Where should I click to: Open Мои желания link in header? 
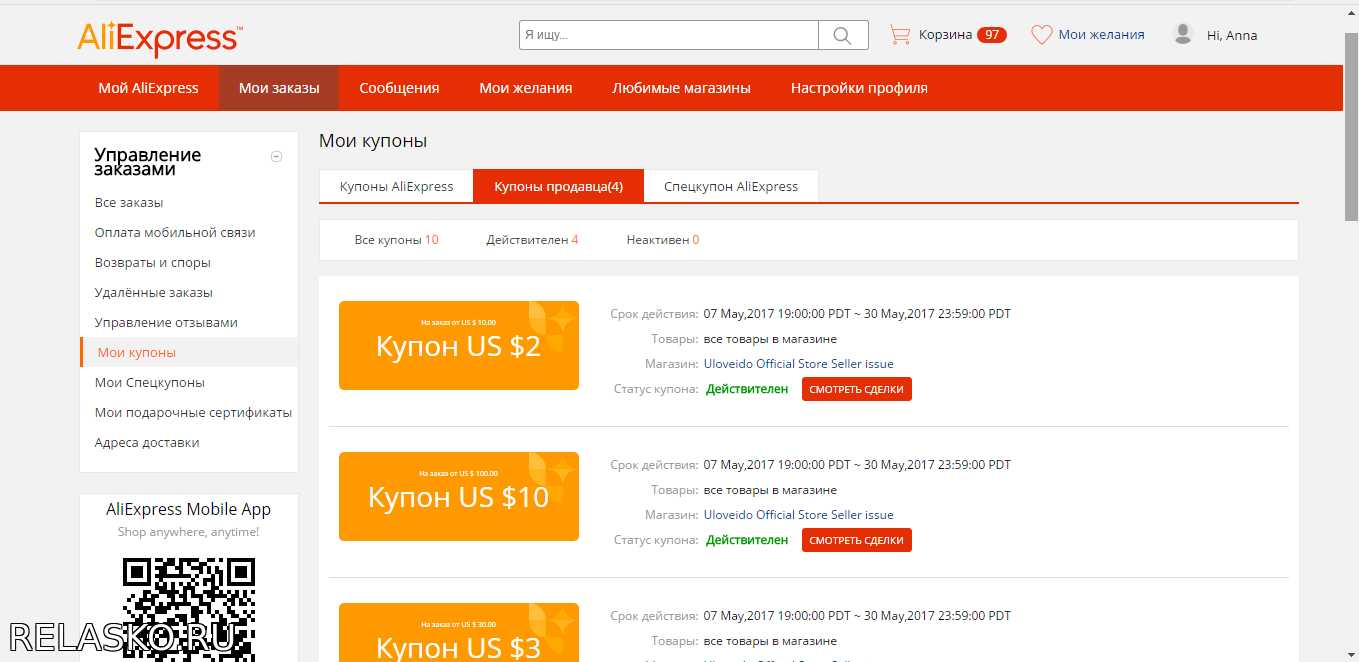click(1101, 35)
